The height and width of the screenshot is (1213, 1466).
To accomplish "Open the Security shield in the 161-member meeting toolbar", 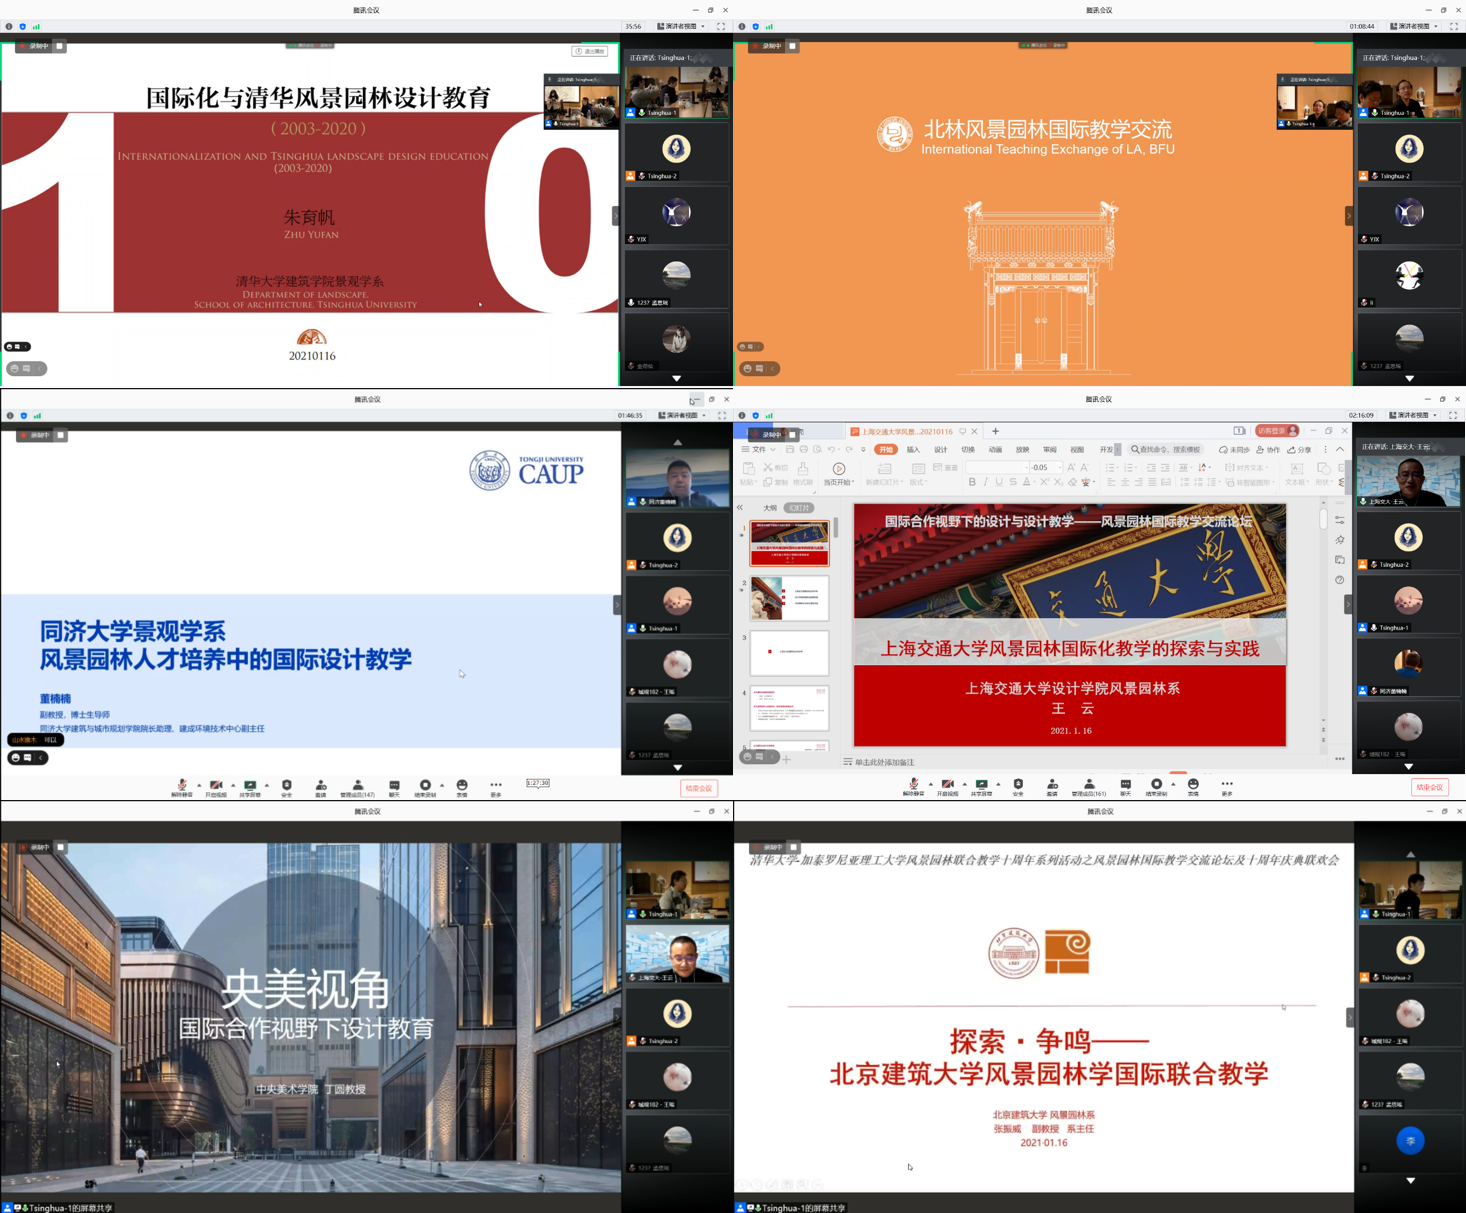I will coord(1018,787).
